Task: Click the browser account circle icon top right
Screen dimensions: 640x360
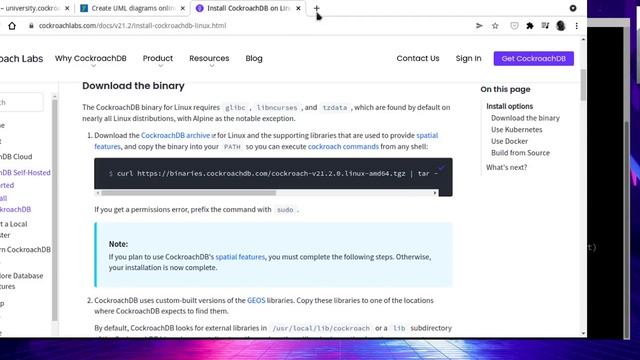Action: [573, 8]
